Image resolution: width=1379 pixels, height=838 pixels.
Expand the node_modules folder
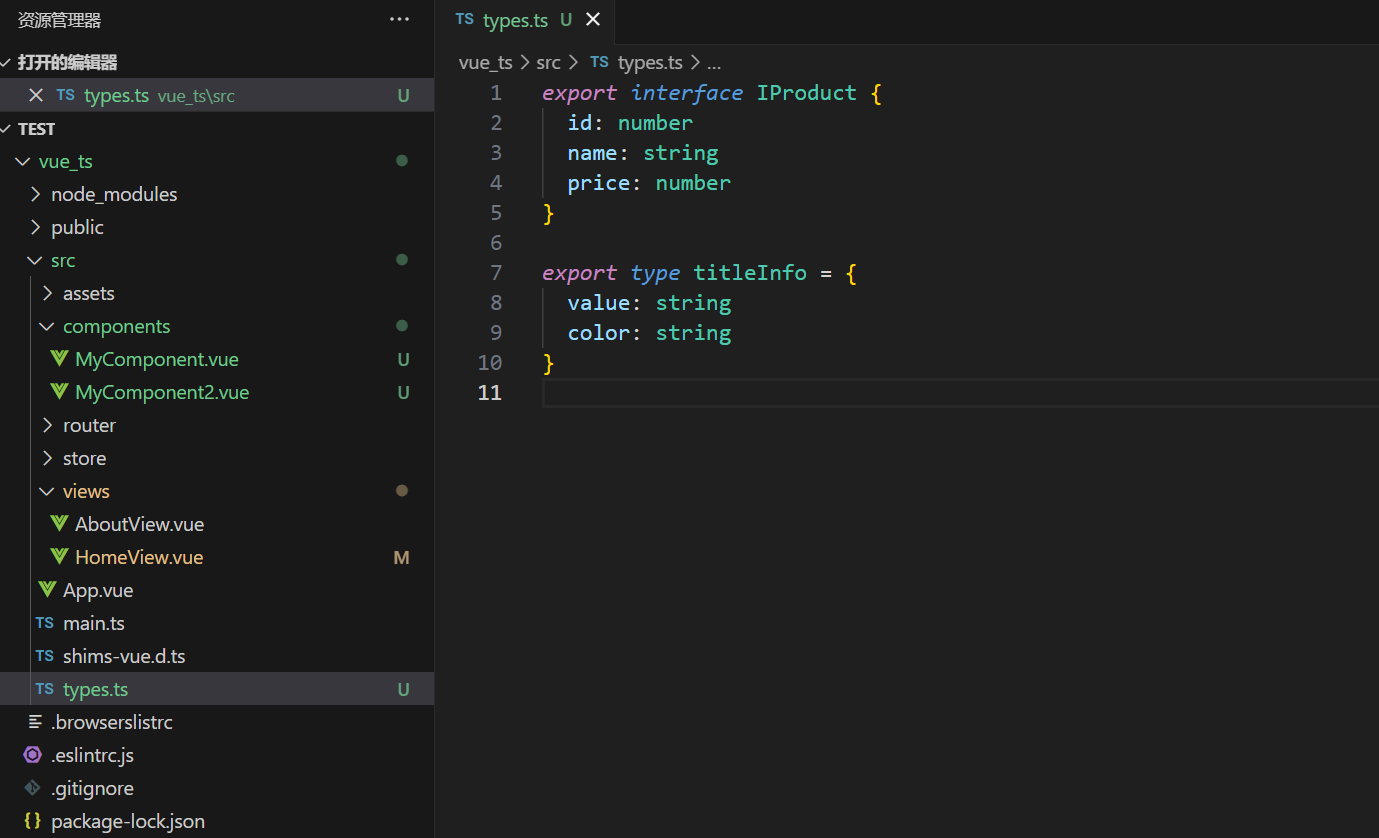[36, 194]
